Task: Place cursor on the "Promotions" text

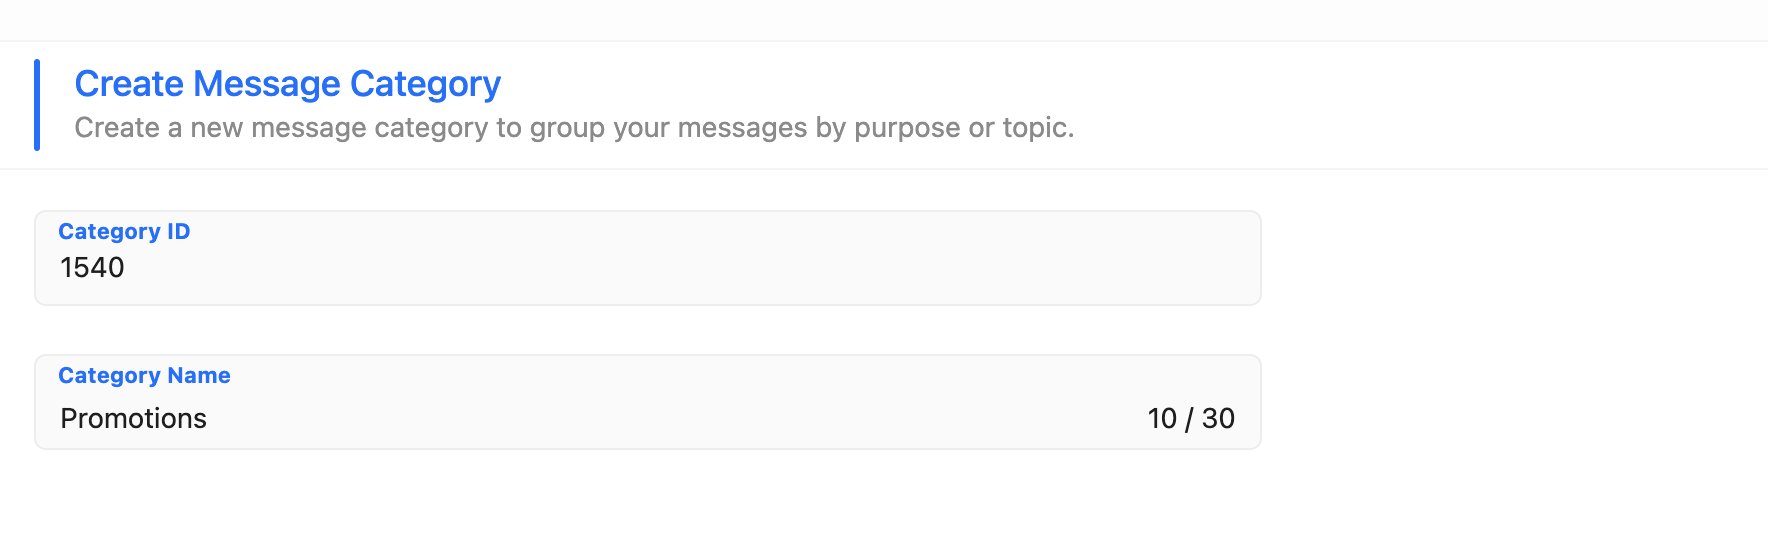Action: click(133, 418)
